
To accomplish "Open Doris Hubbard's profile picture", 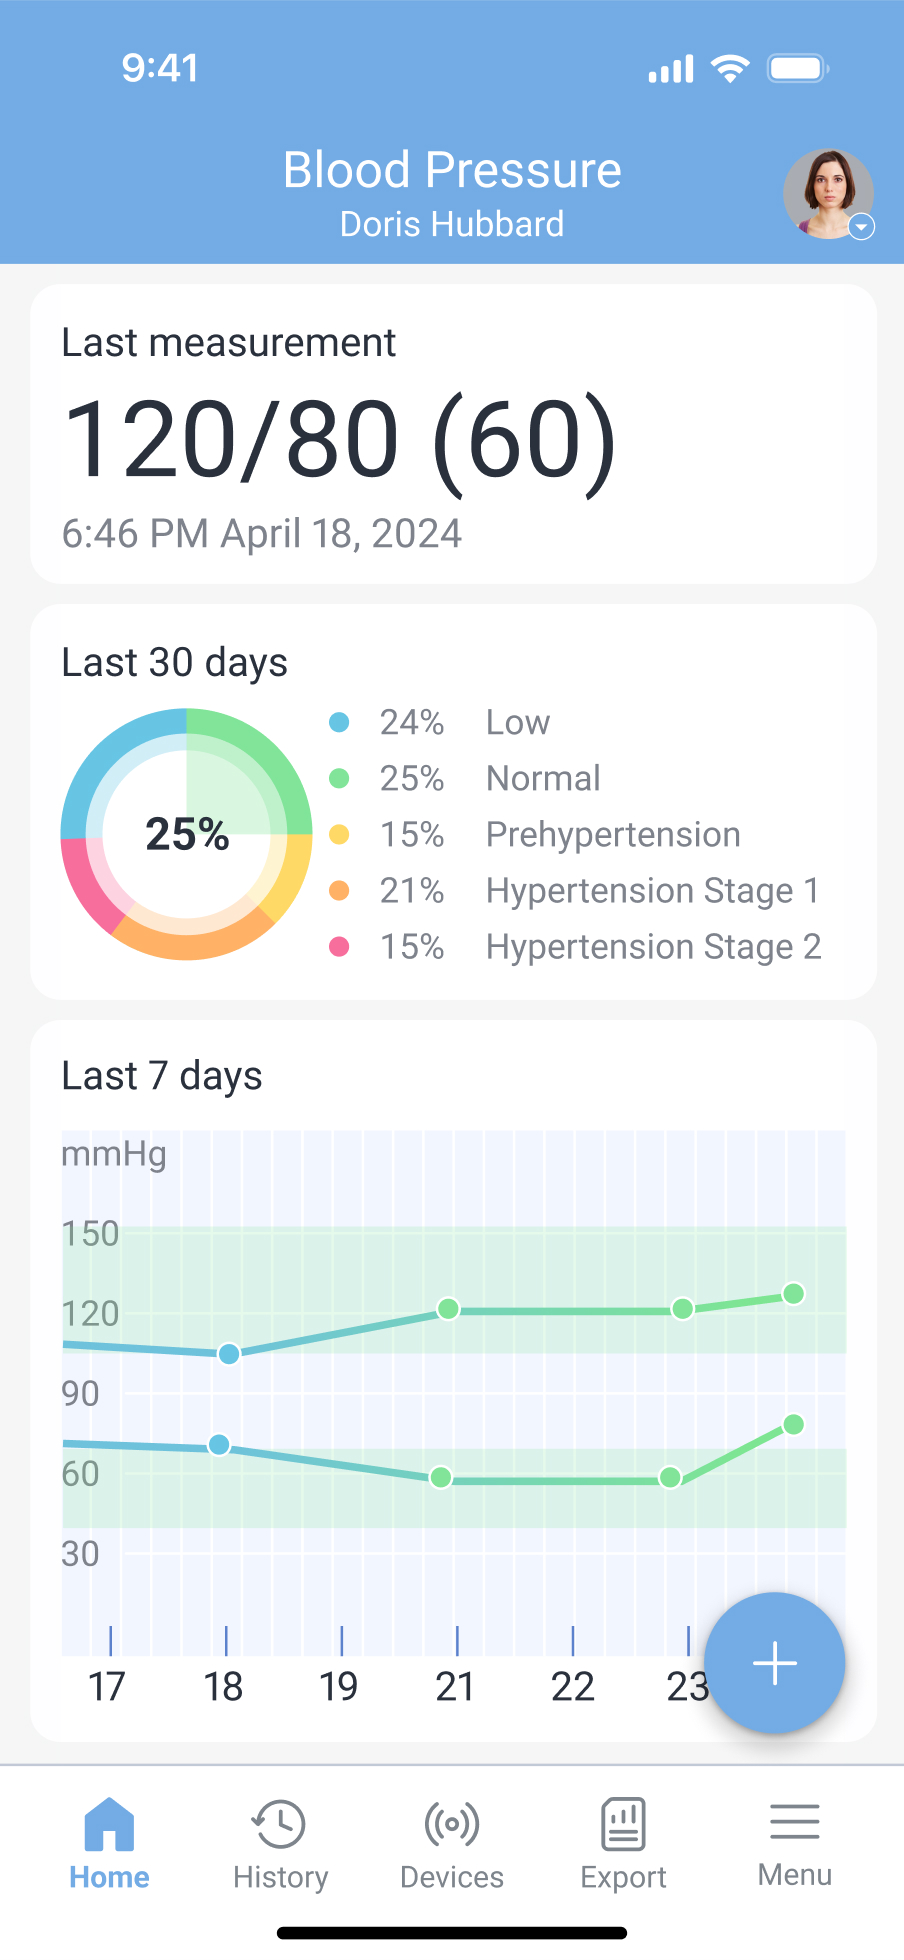I will click(x=827, y=194).
